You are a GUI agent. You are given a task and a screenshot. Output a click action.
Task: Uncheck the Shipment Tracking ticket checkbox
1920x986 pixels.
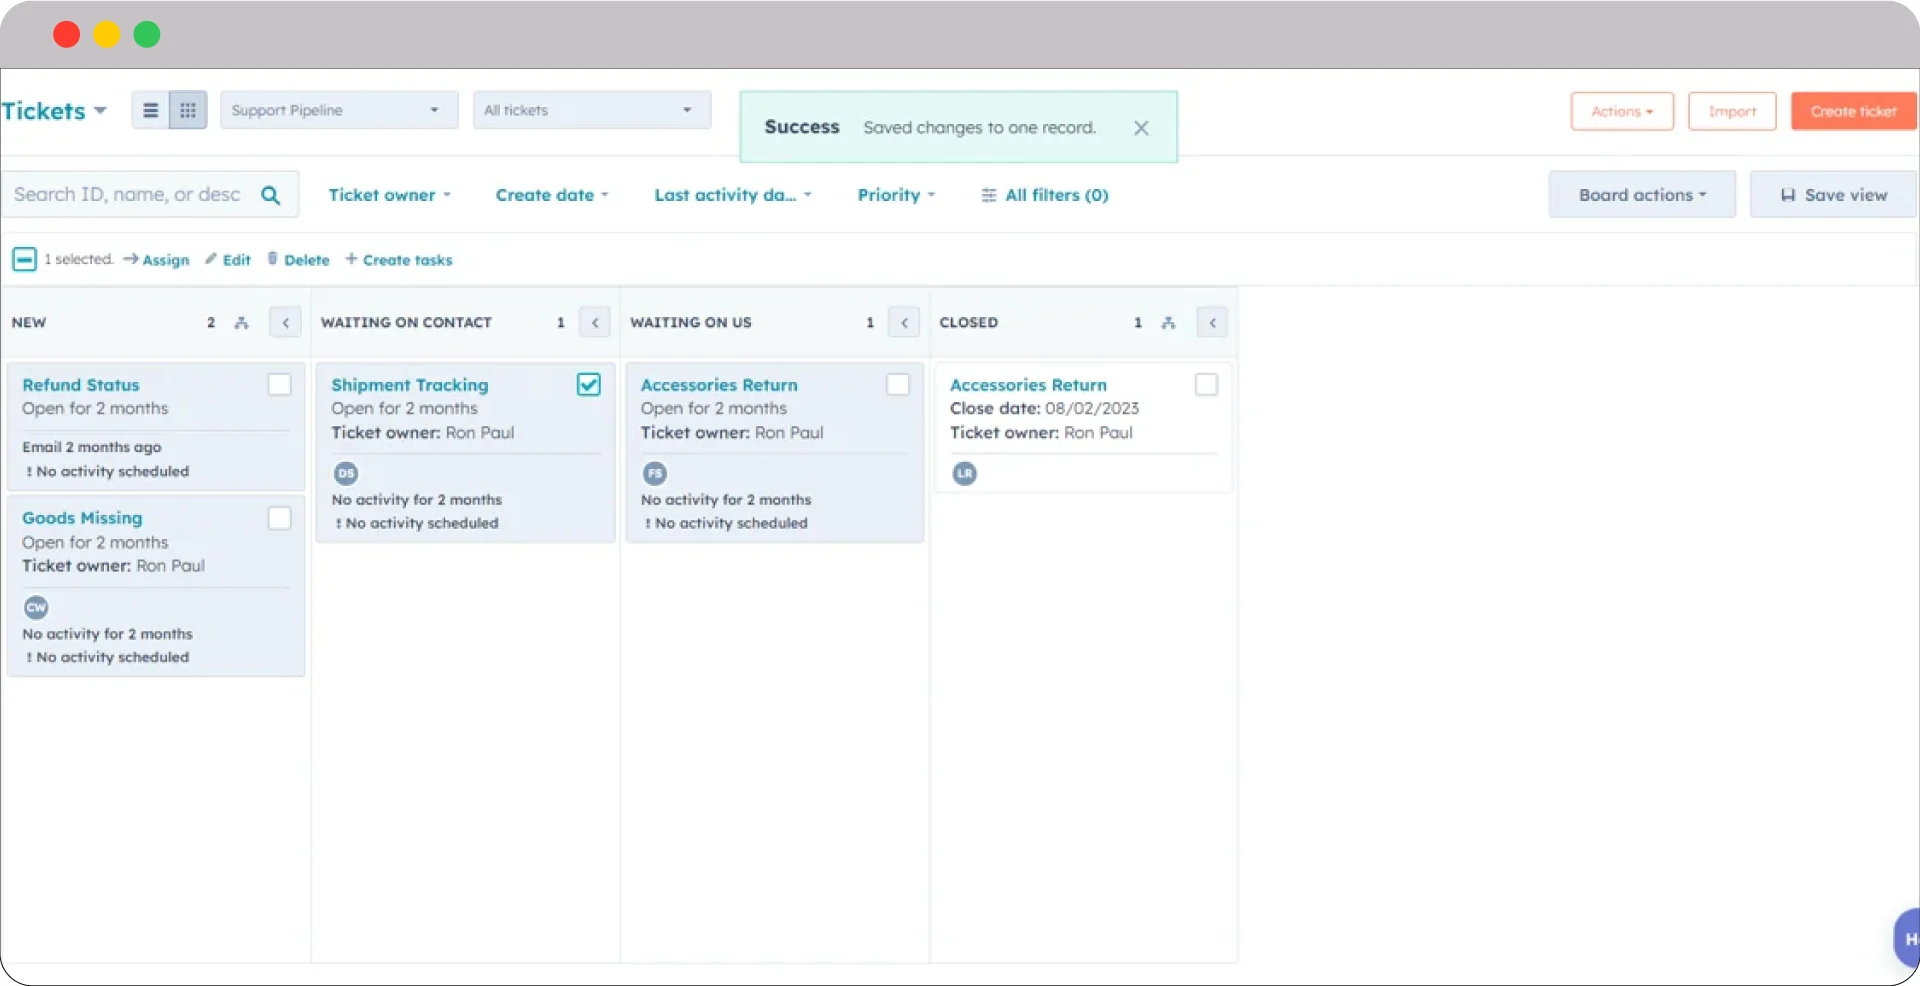(588, 384)
